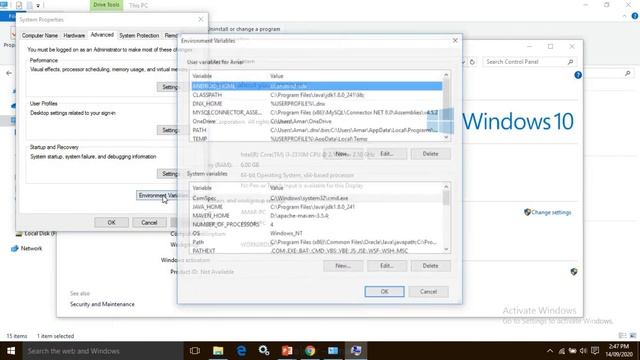Show hidden system tray icons
Image resolution: width=640 pixels, height=360 pixels.
(x=550, y=351)
